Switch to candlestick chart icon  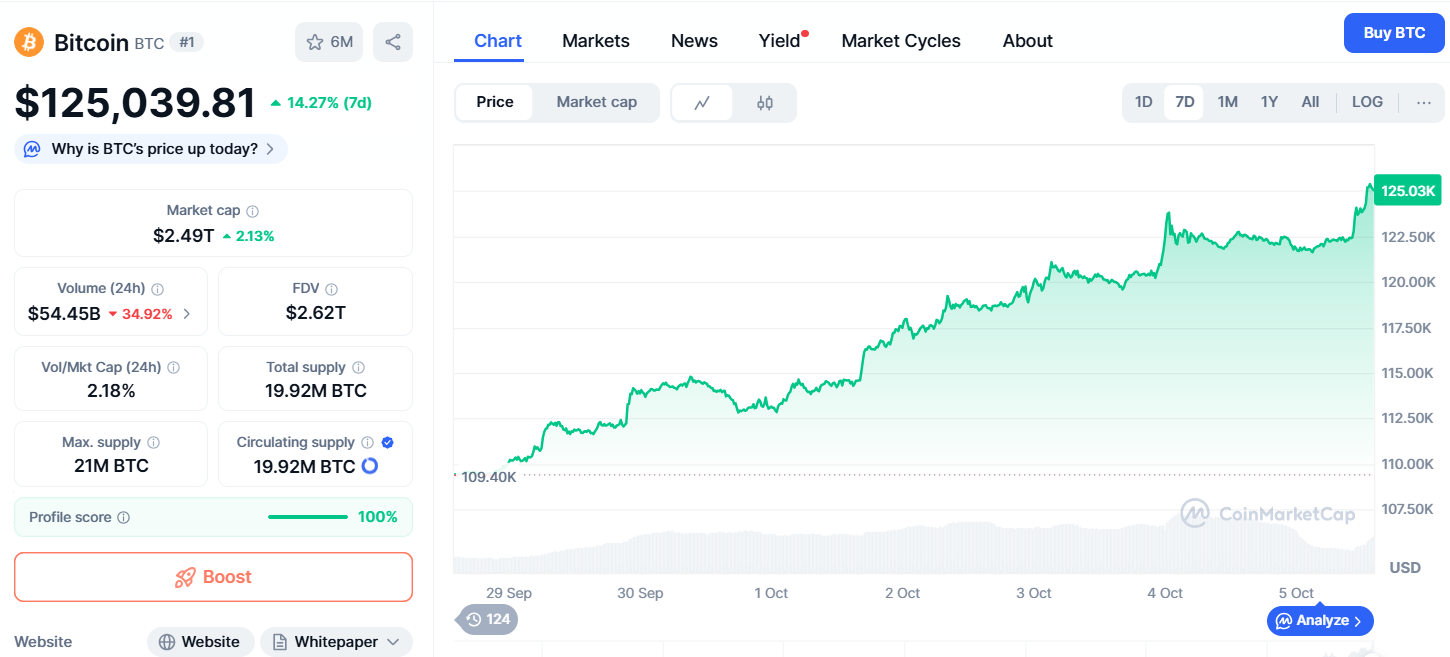tap(765, 102)
